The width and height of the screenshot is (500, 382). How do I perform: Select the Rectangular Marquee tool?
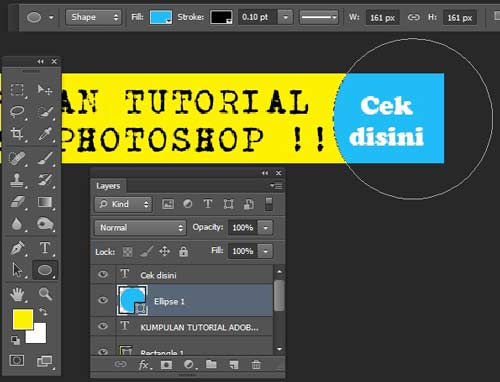[17, 90]
